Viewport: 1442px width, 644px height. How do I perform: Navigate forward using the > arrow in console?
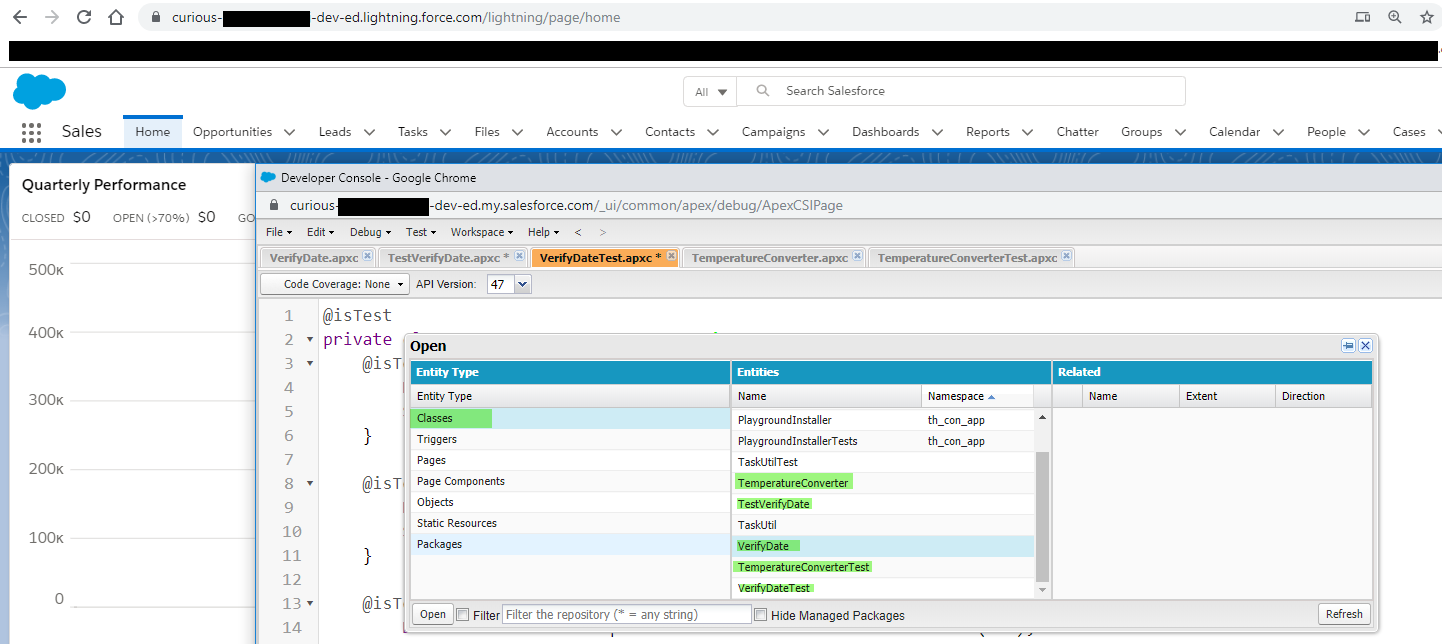602,232
